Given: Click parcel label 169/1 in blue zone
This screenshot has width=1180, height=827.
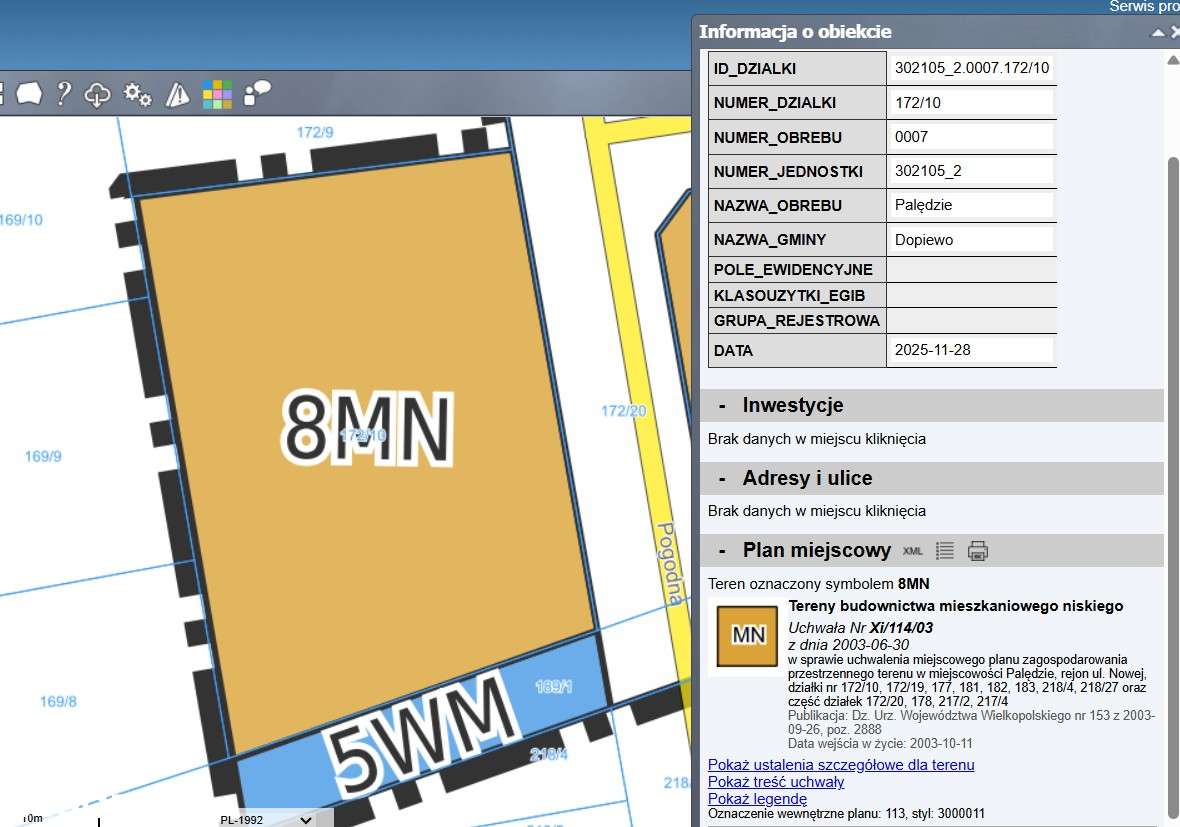Looking at the screenshot, I should (553, 686).
